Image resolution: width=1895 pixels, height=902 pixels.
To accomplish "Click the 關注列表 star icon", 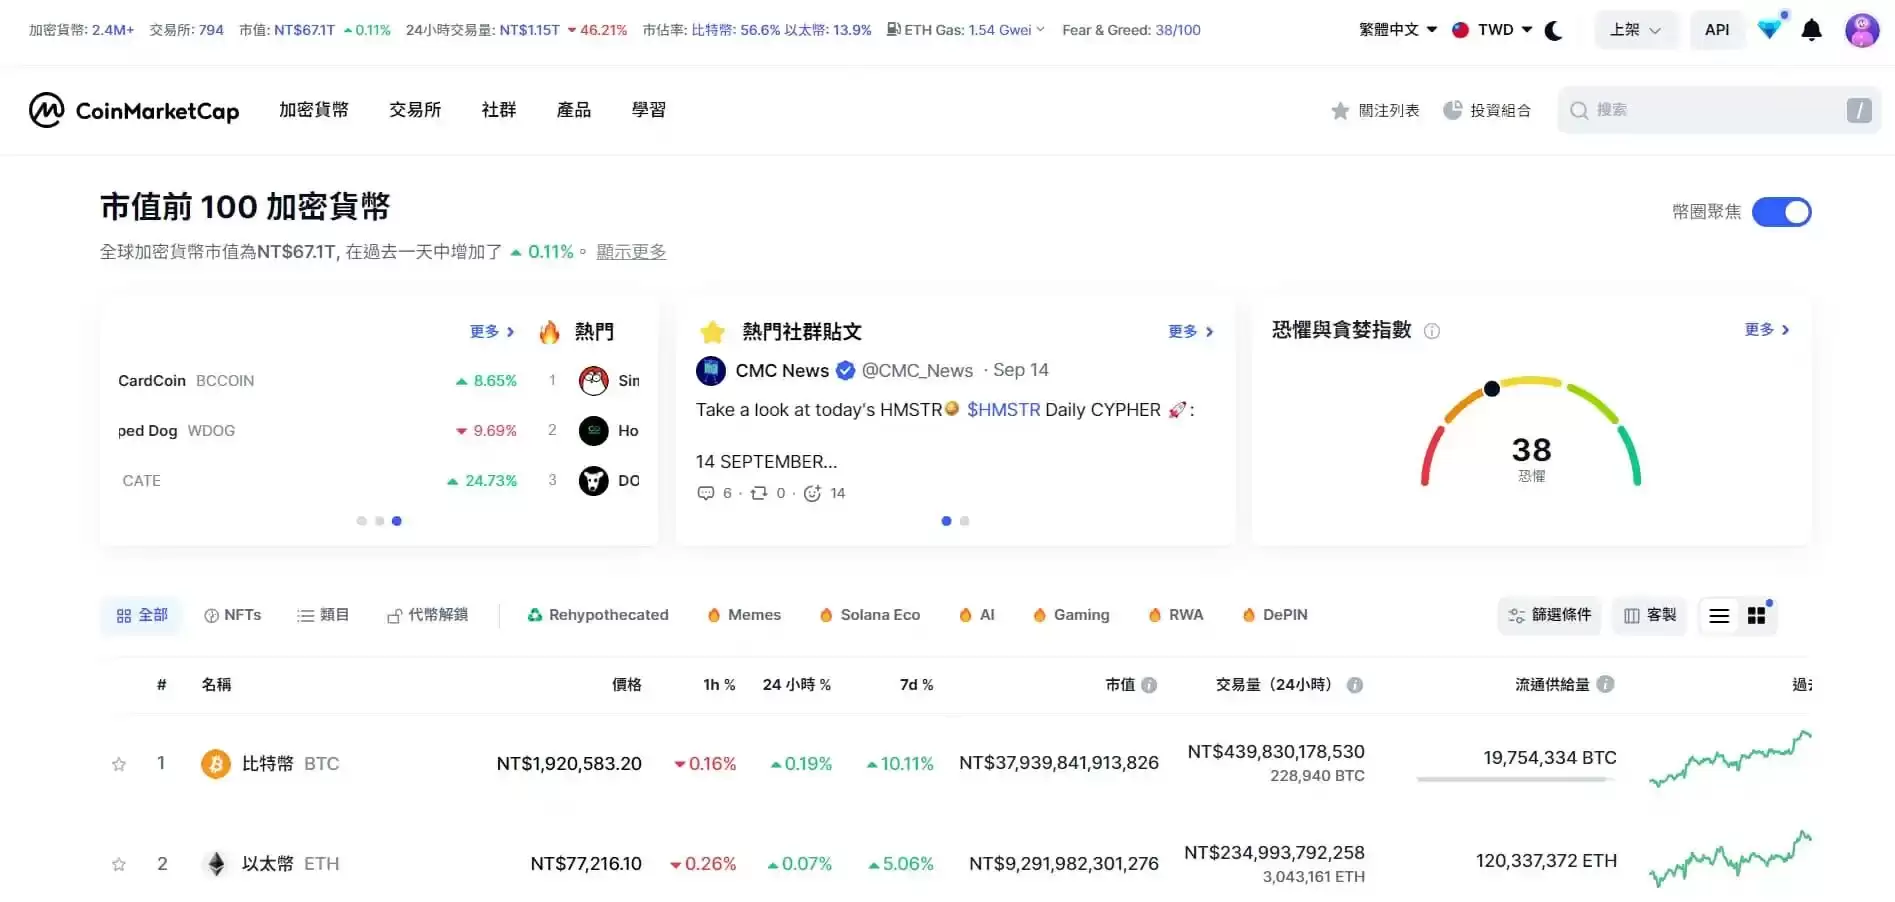I will coord(1340,110).
